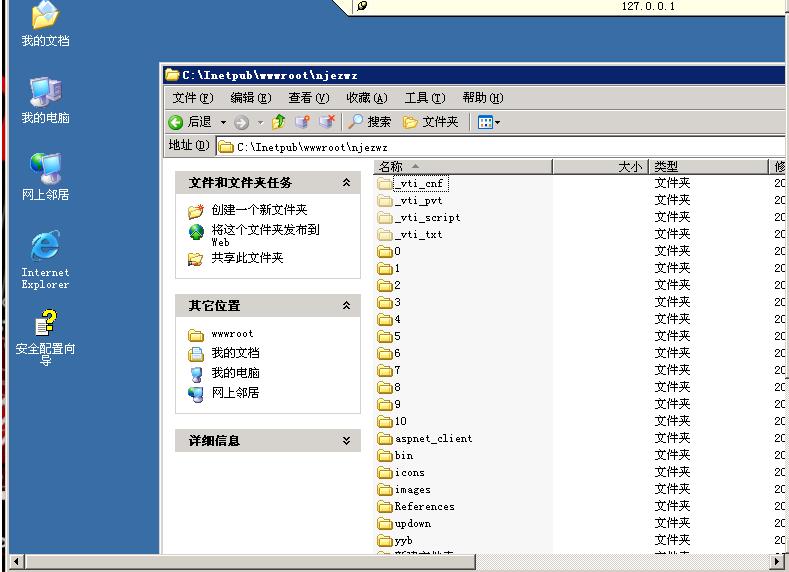Viewport: 789px width, 572px height.
Task: Select folder named 10
Action: (x=392, y=421)
